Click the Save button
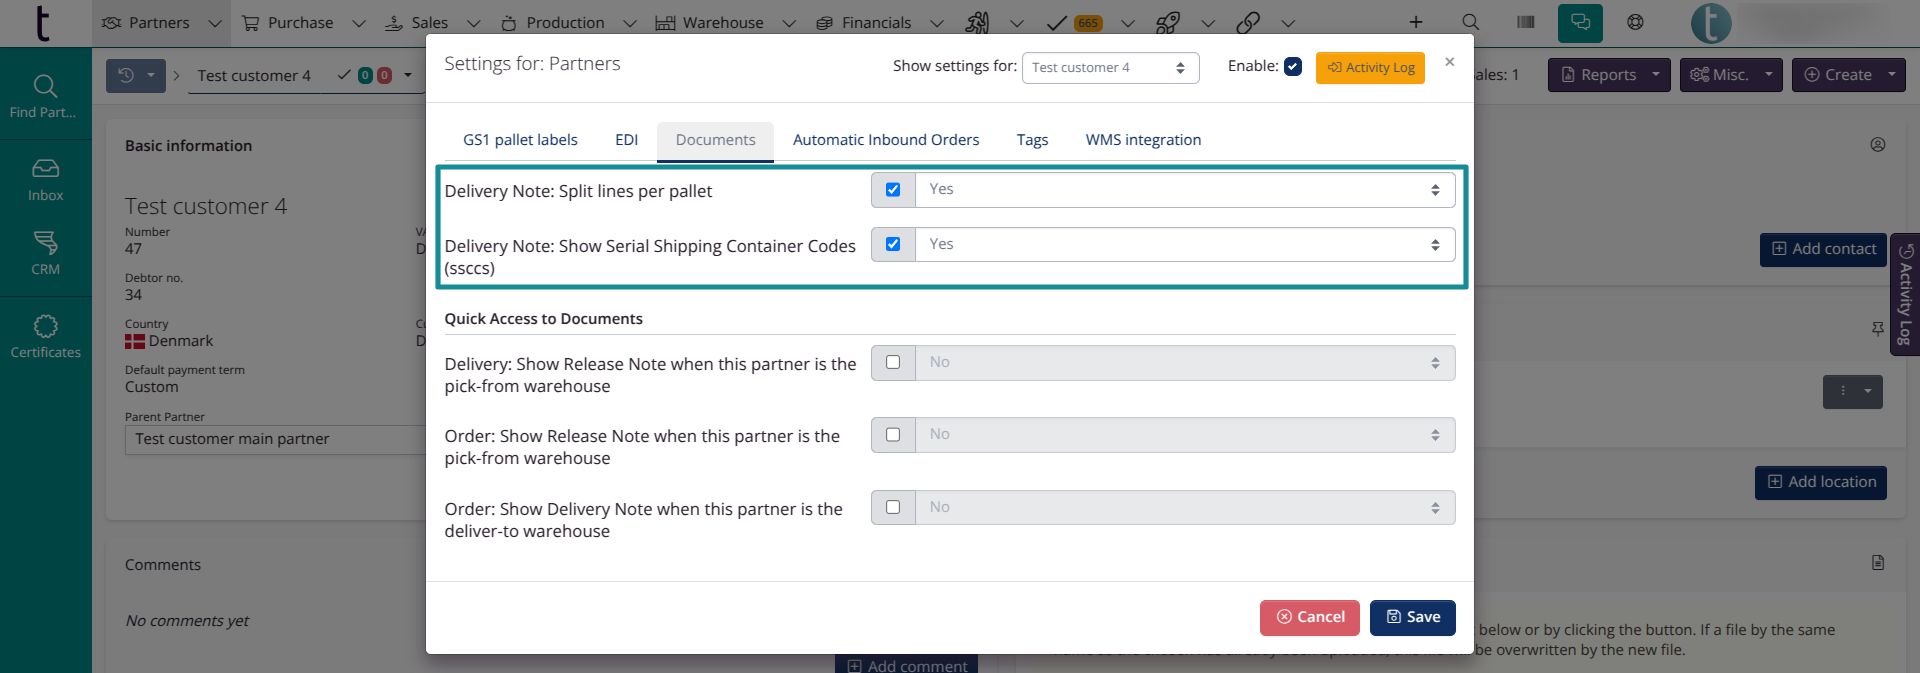1920x673 pixels. pos(1412,617)
